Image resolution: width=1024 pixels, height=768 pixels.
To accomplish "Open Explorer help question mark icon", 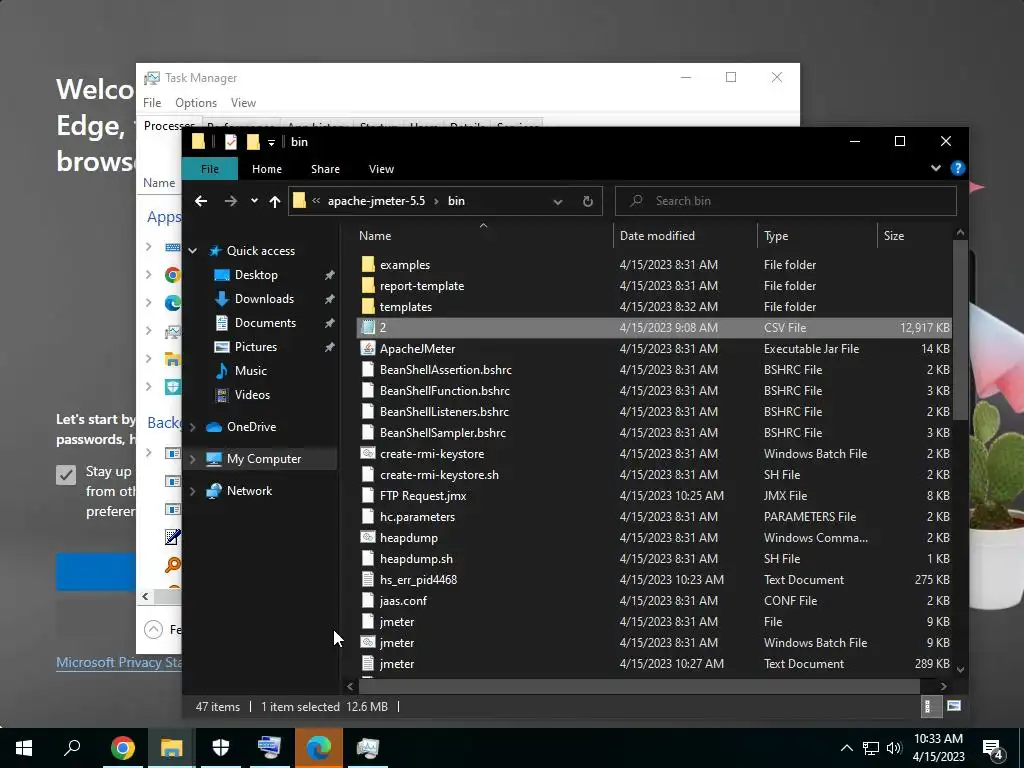I will click(x=957, y=168).
